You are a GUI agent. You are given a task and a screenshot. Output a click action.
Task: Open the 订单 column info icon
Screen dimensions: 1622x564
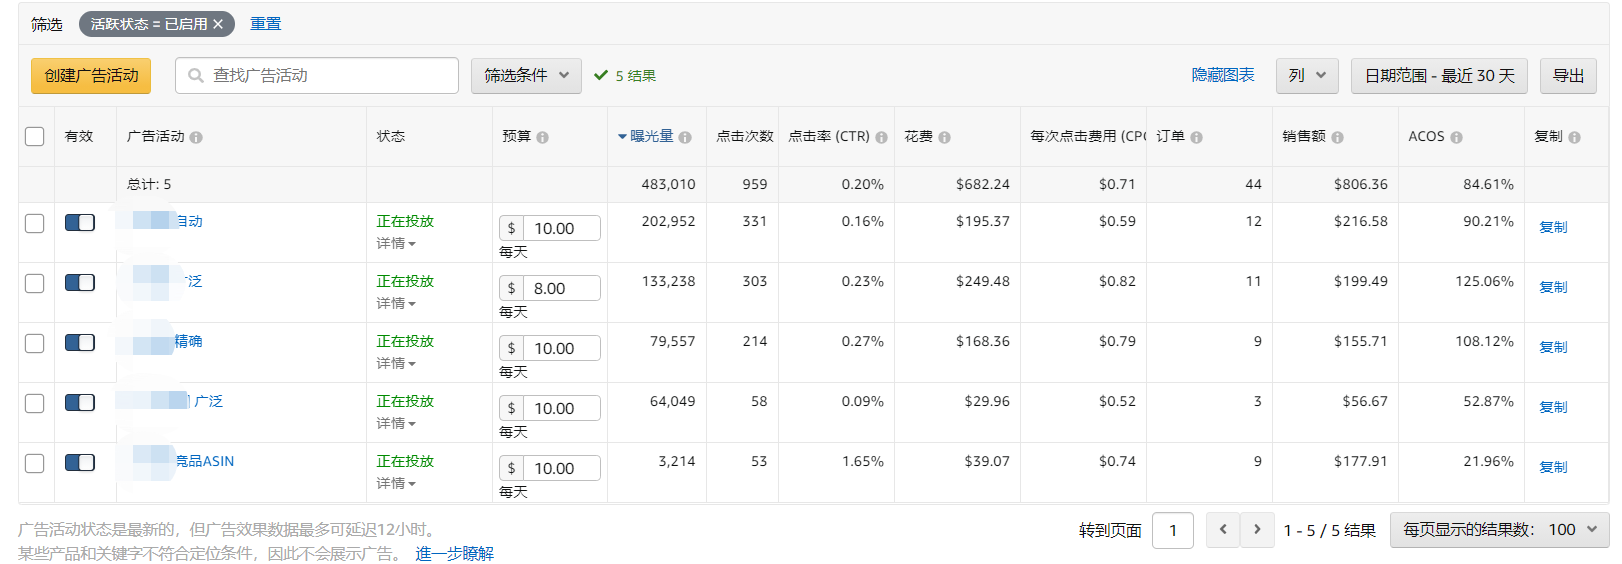click(x=1196, y=137)
